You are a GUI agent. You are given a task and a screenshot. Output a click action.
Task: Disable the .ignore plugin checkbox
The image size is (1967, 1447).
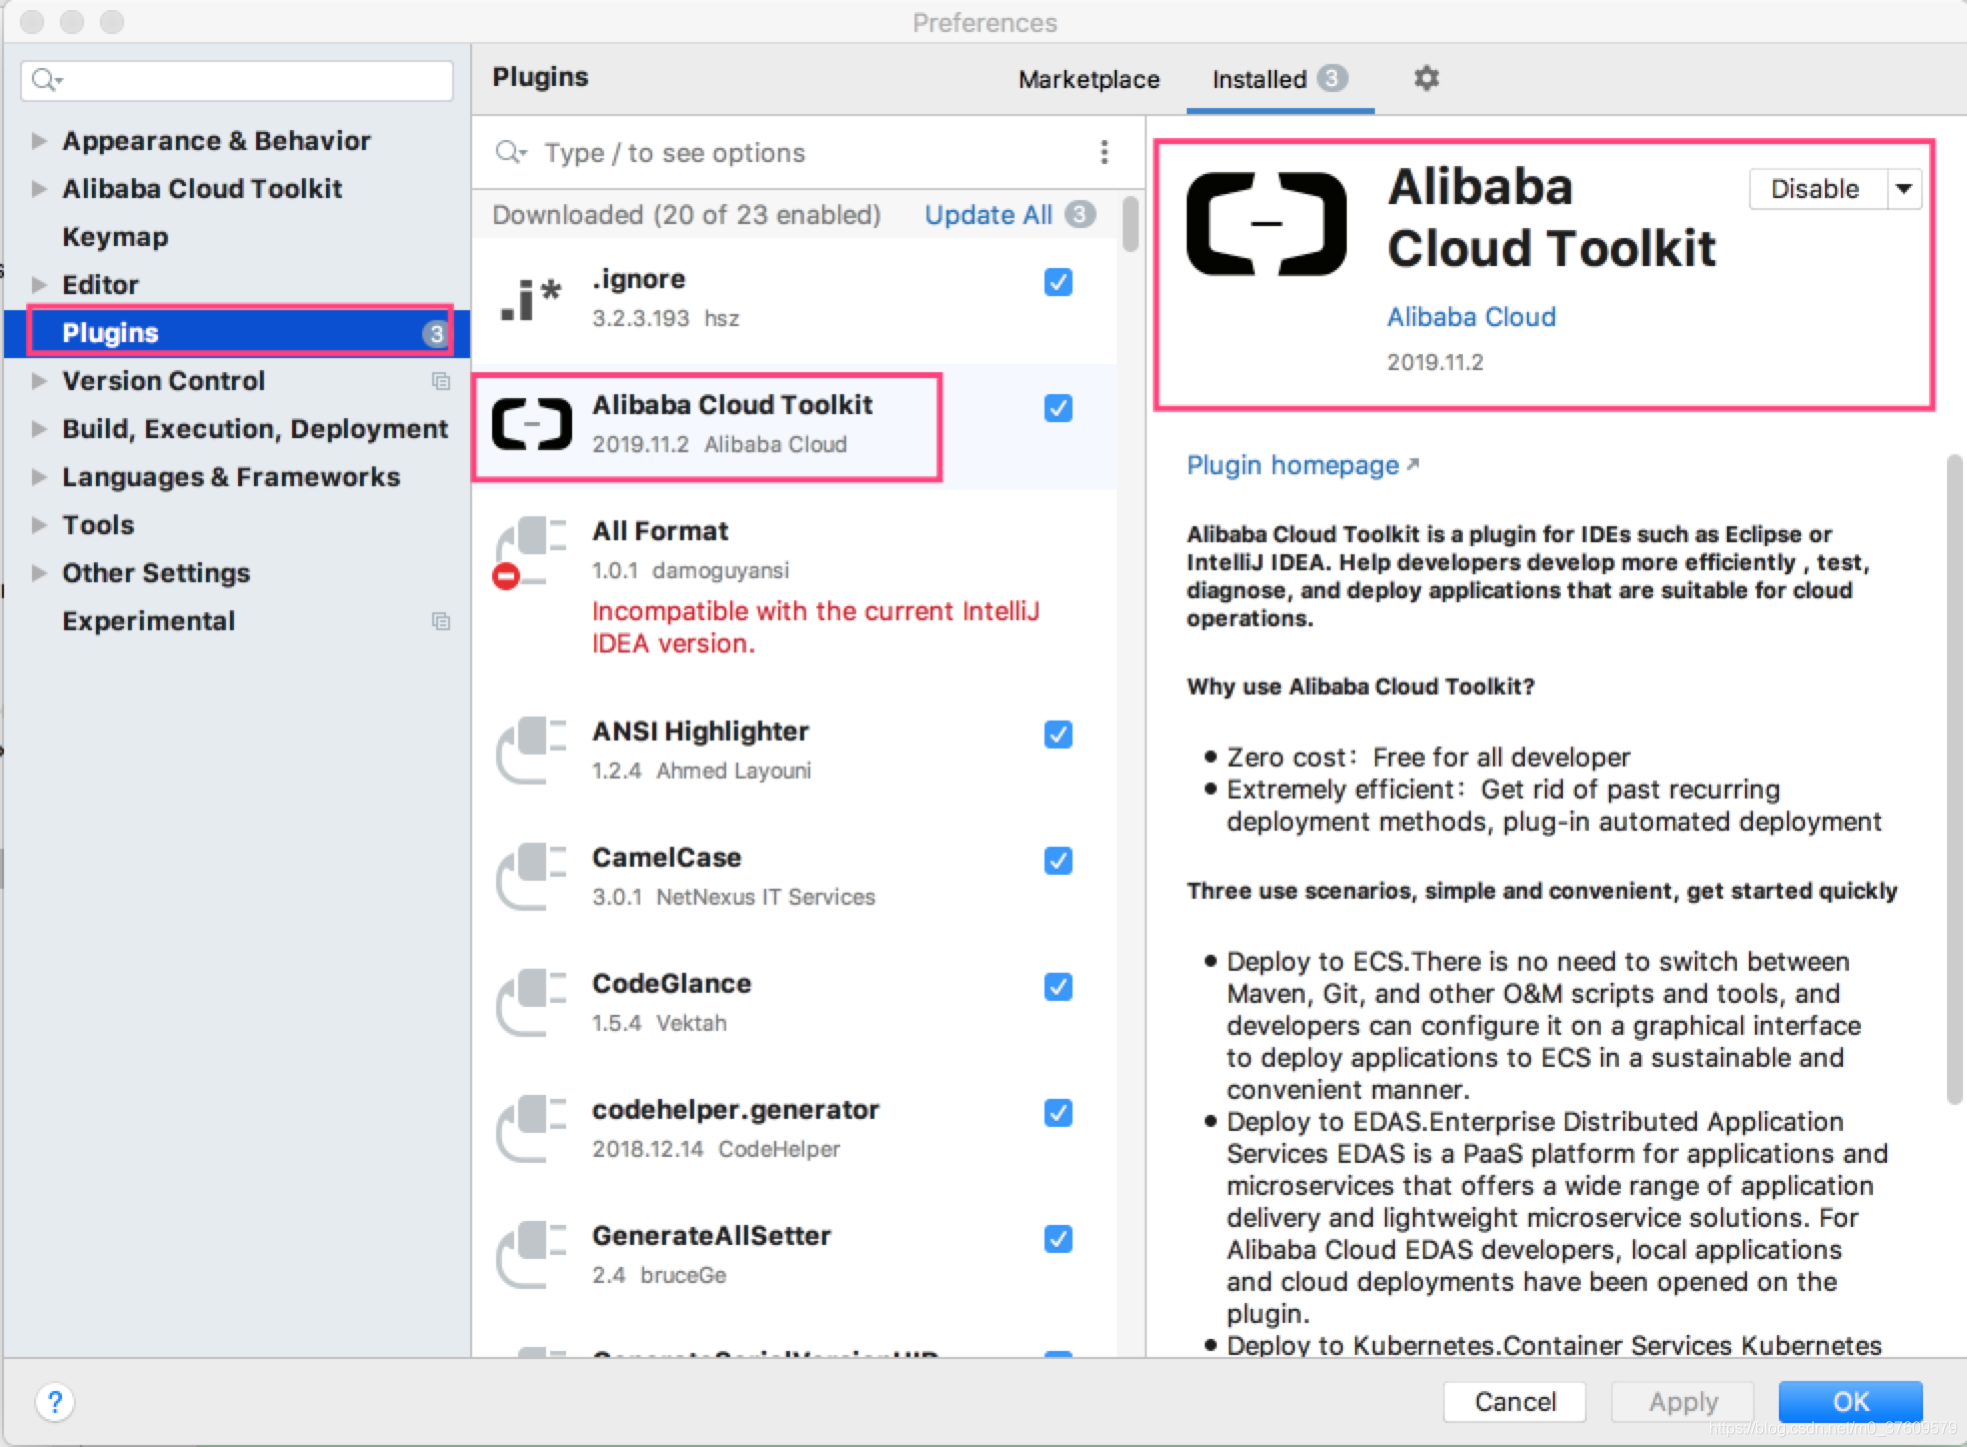[x=1058, y=282]
